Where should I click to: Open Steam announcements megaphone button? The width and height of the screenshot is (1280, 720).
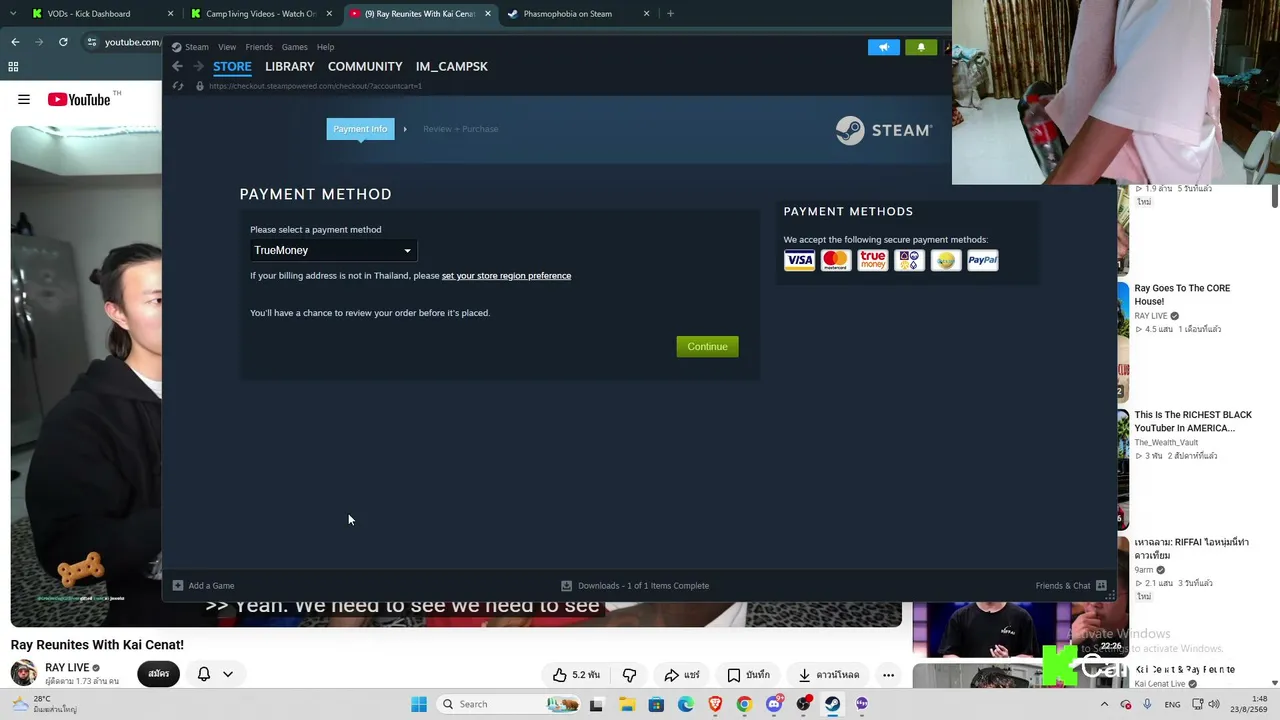pyautogui.click(x=884, y=47)
